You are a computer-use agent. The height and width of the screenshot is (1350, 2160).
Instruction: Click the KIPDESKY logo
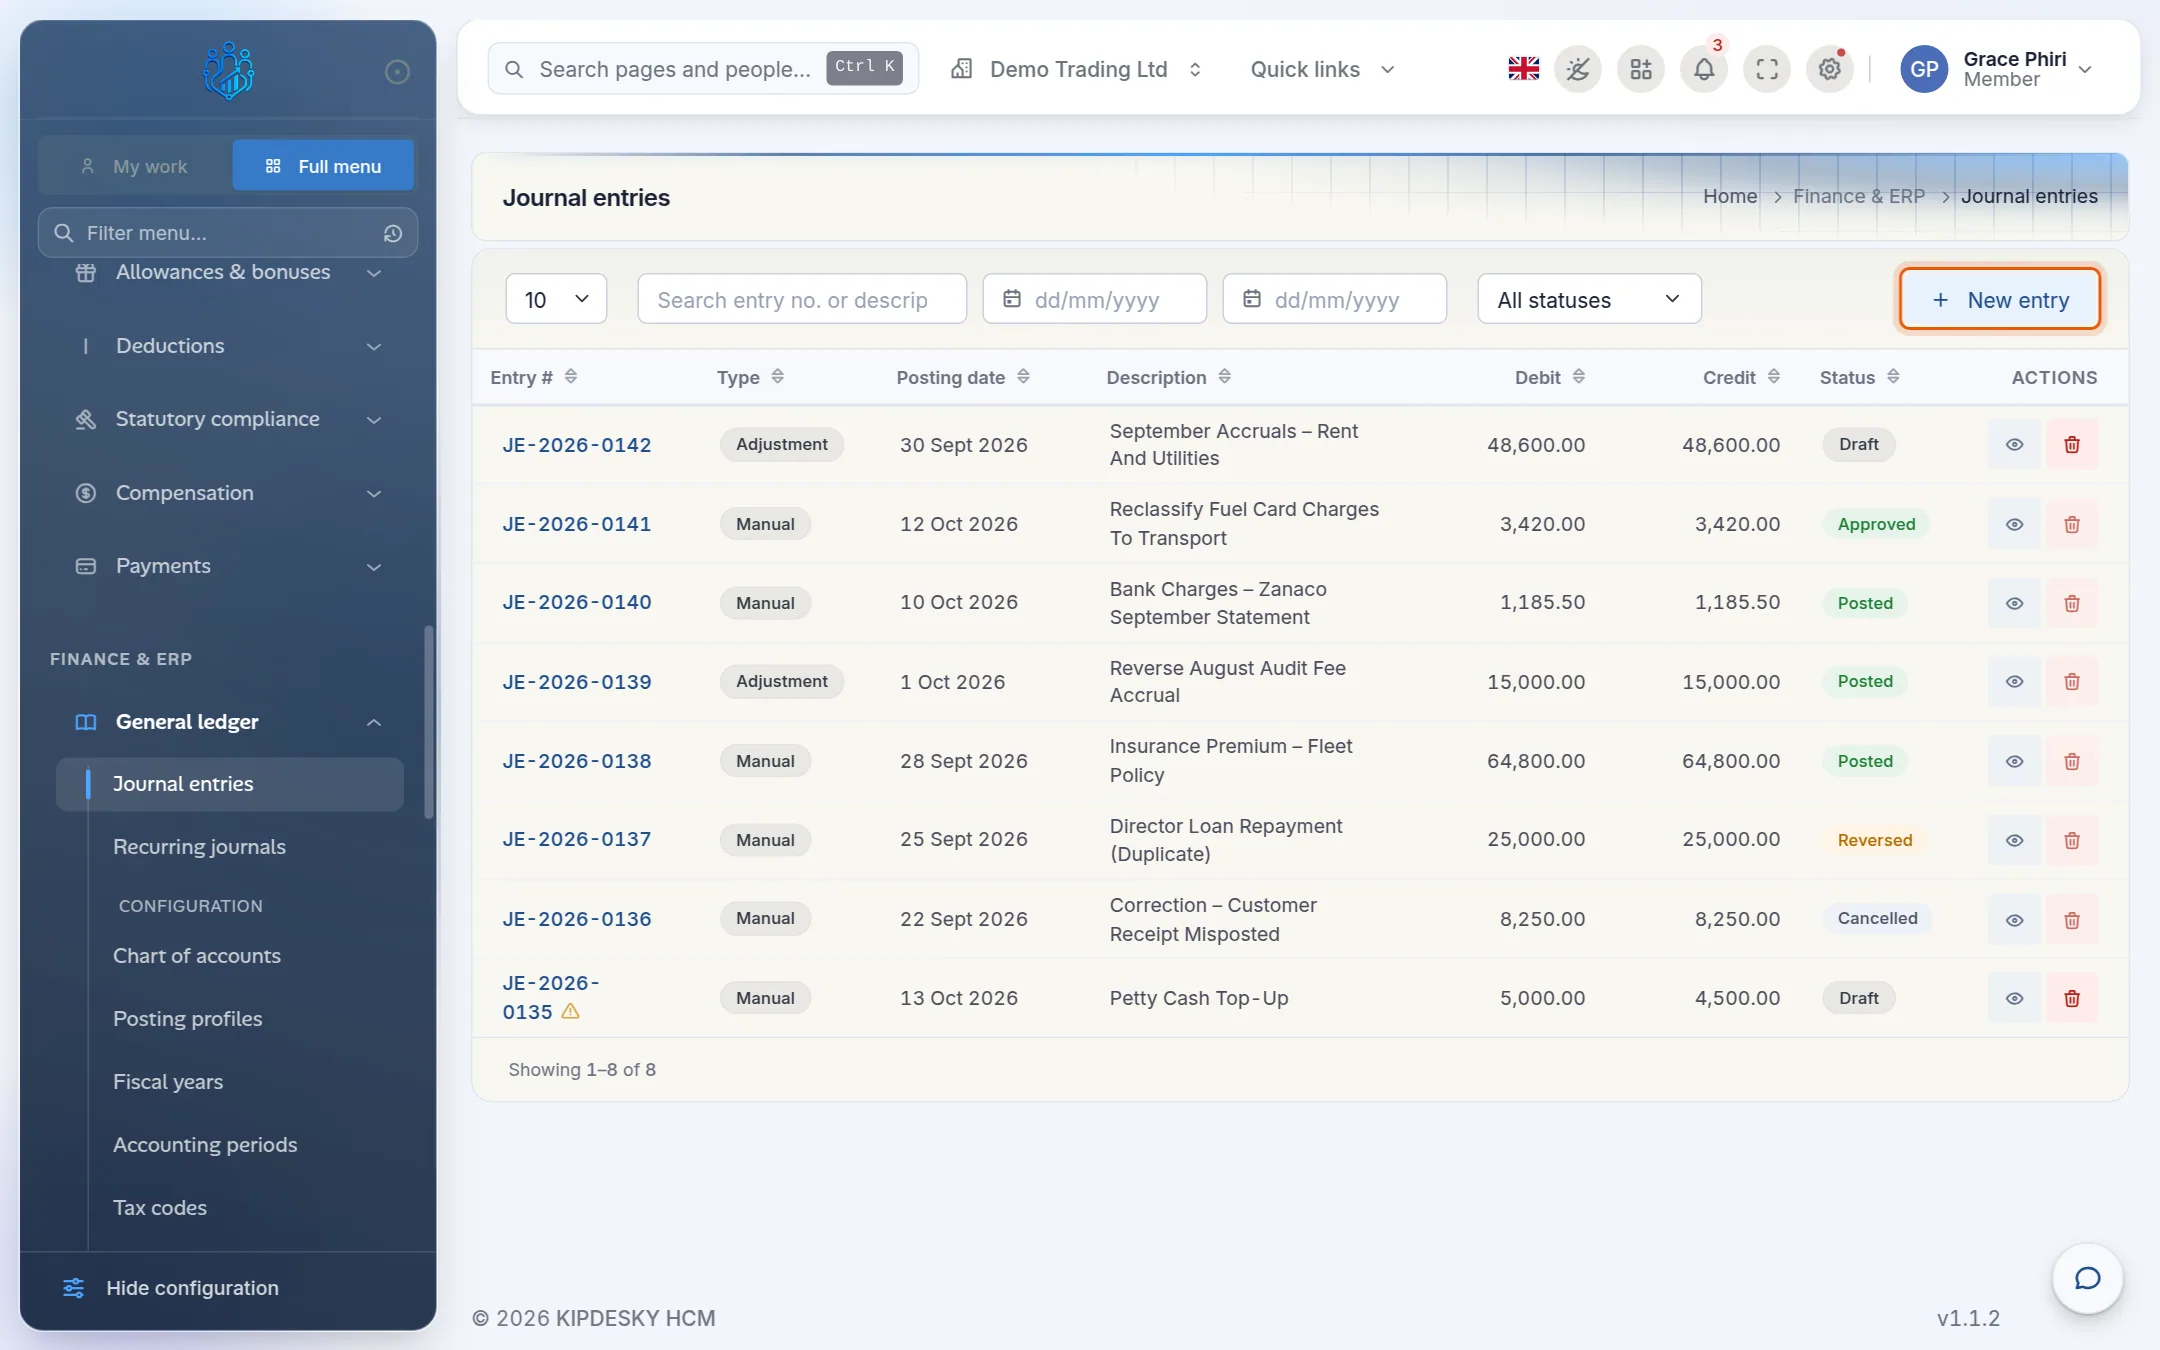tap(228, 70)
